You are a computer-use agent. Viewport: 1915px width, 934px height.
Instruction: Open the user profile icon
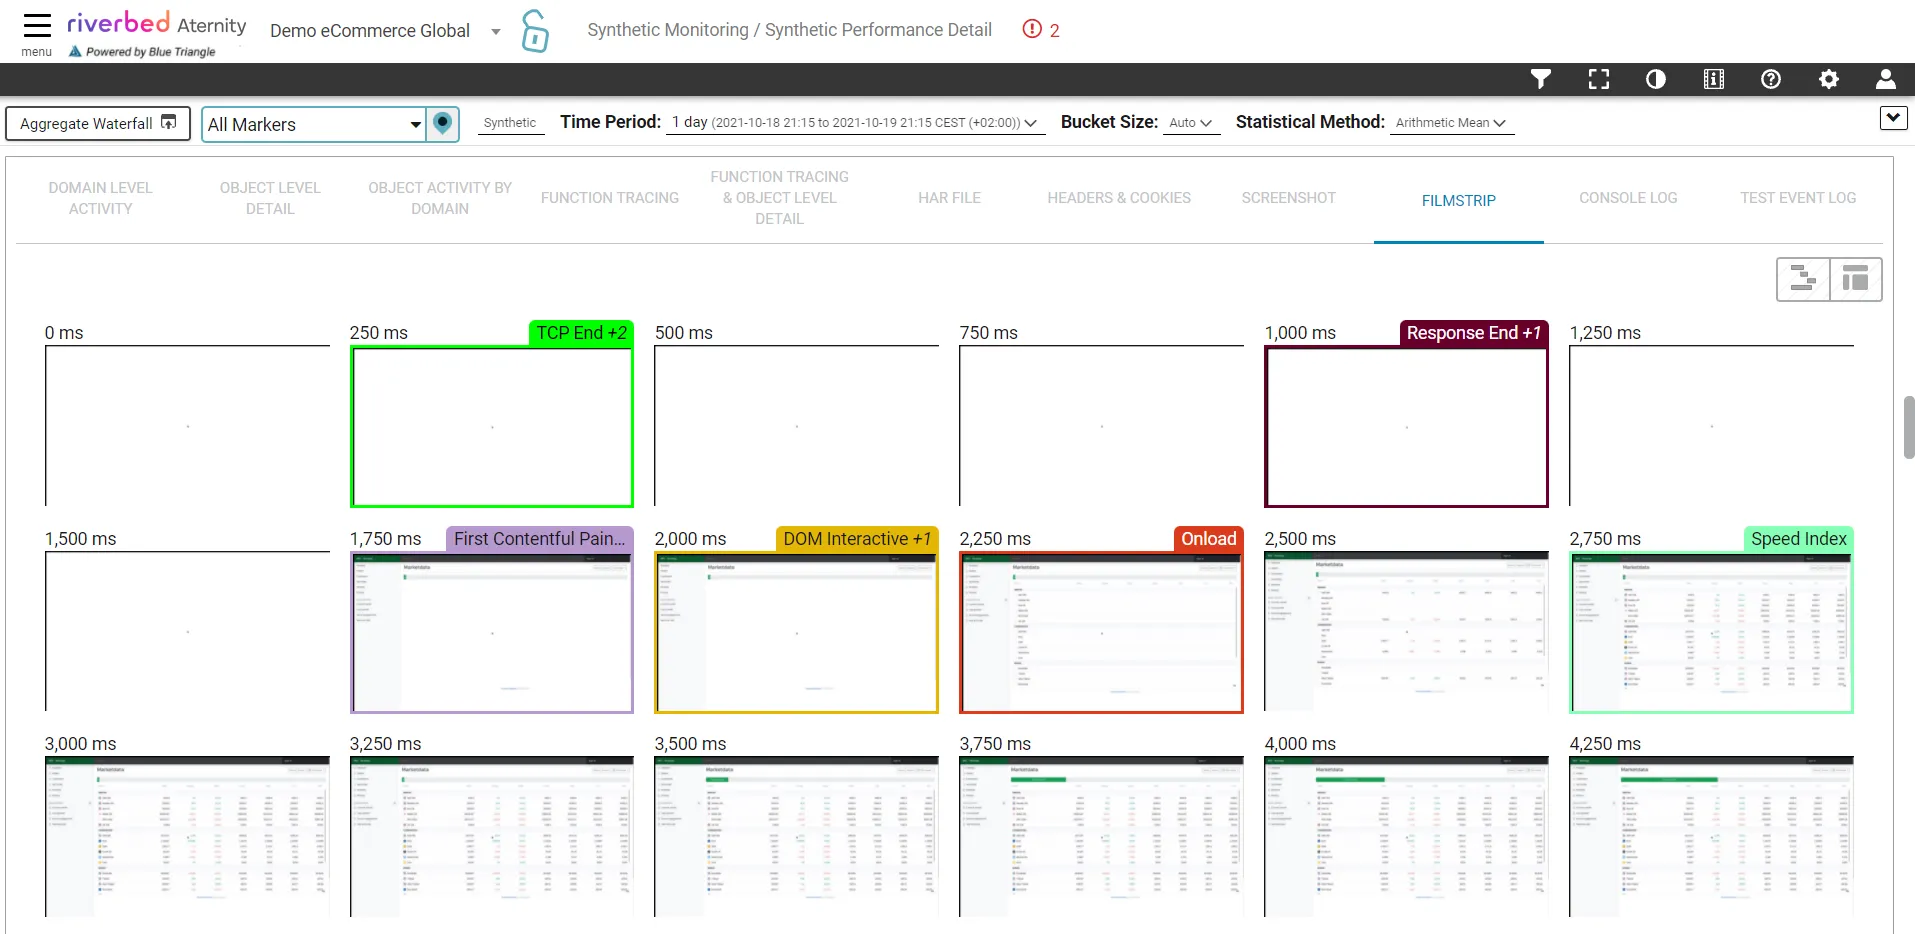[1886, 79]
